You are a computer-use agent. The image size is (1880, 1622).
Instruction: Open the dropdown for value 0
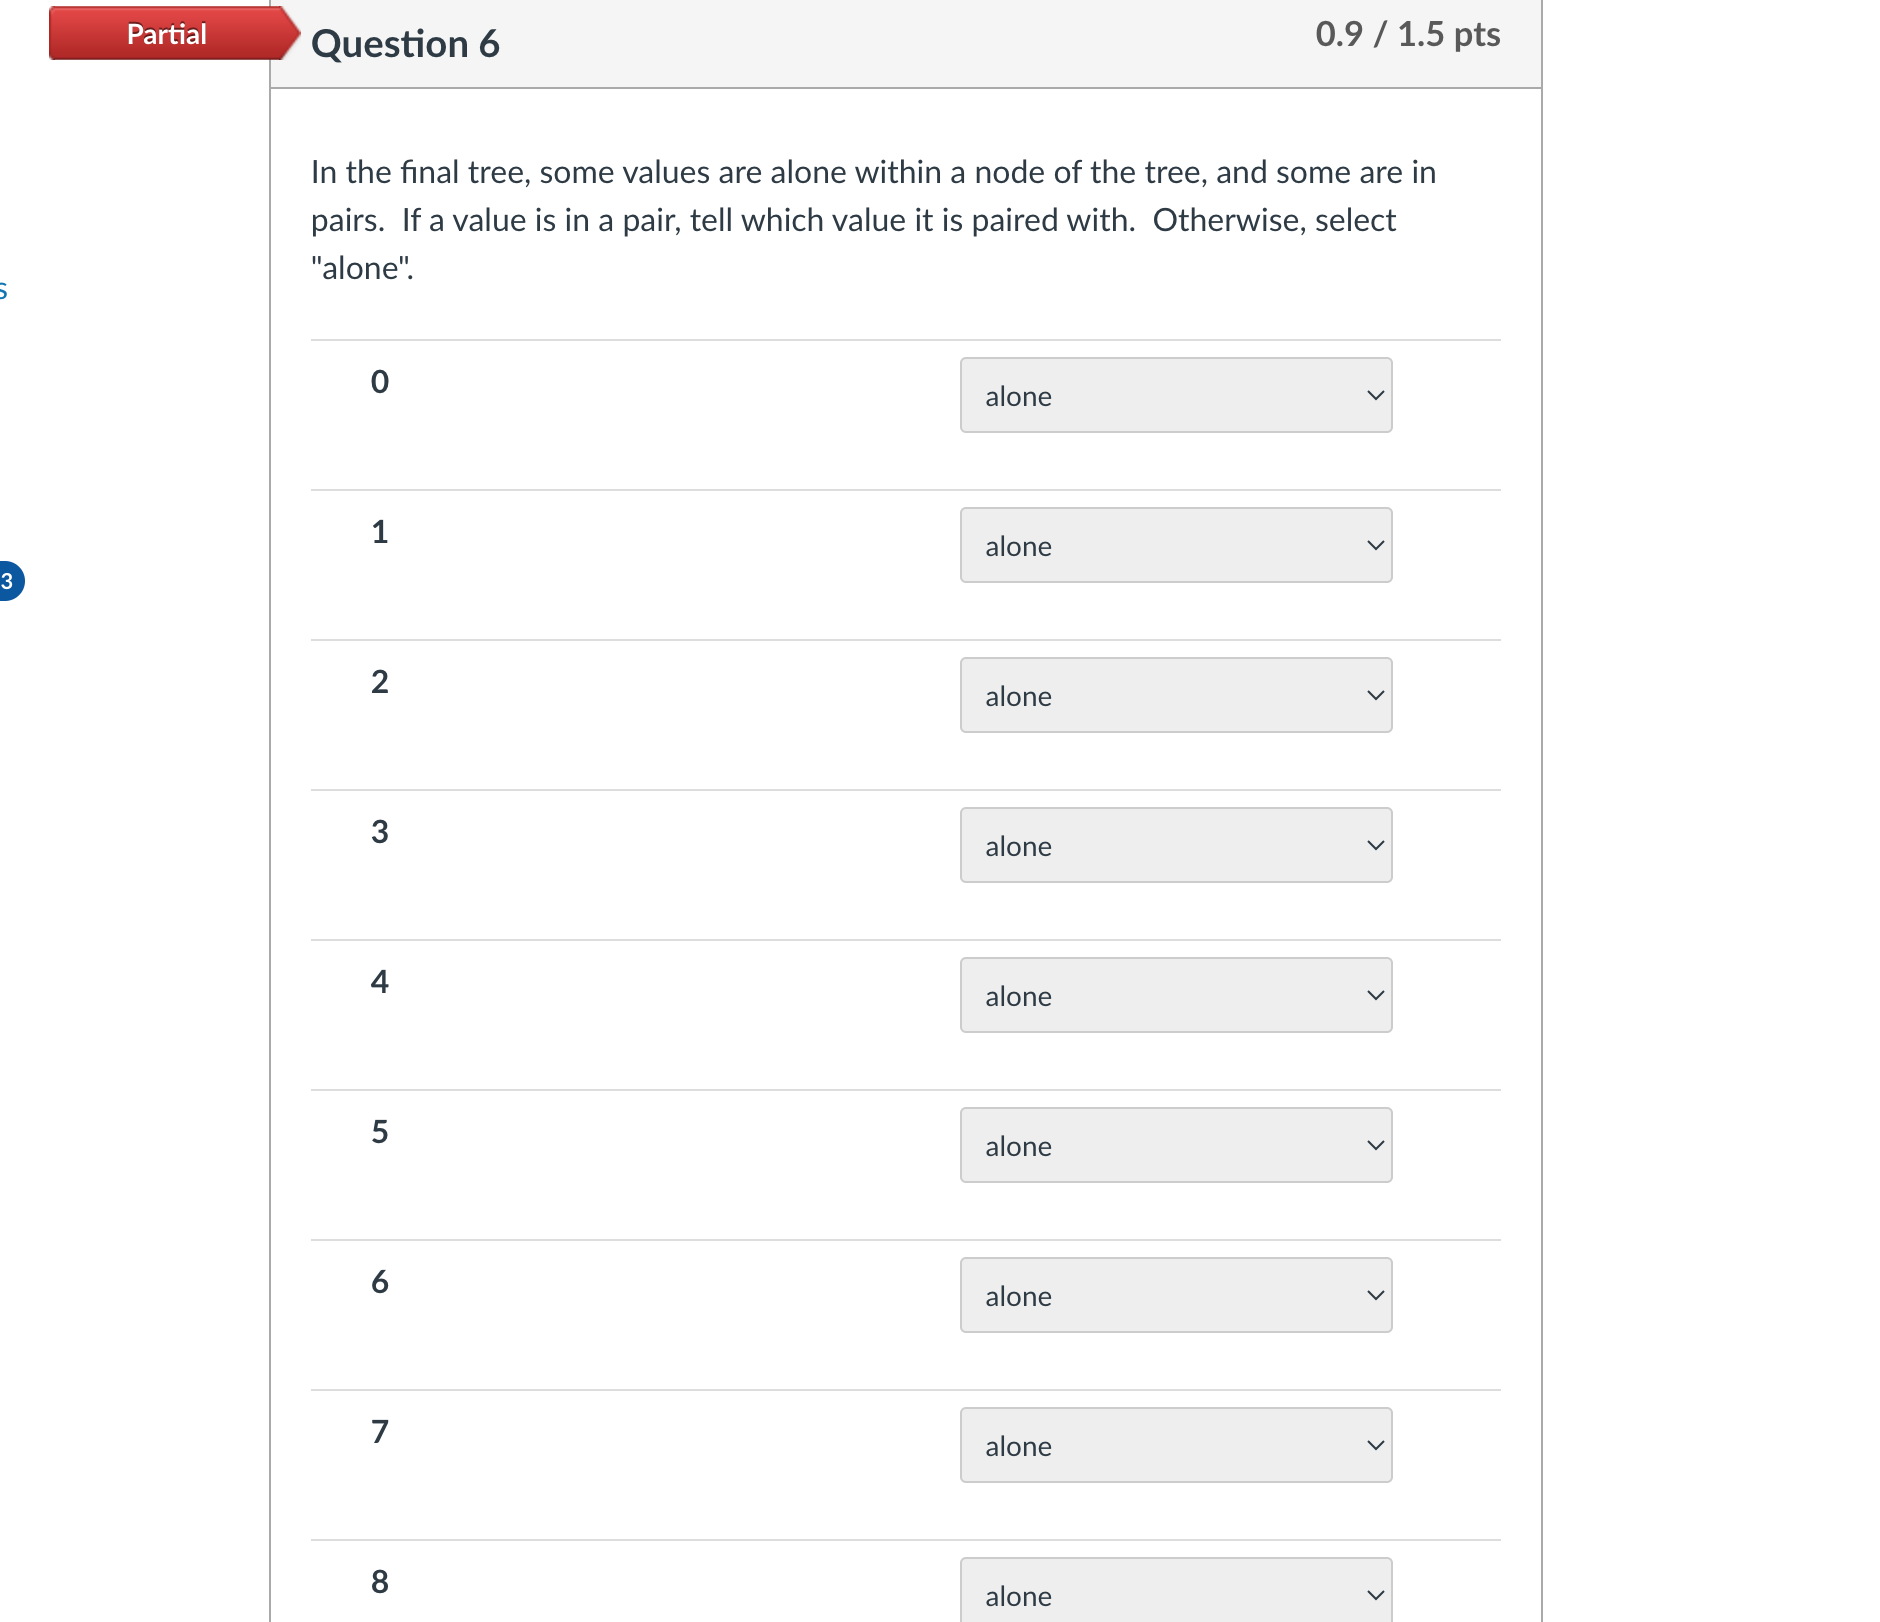(1176, 396)
